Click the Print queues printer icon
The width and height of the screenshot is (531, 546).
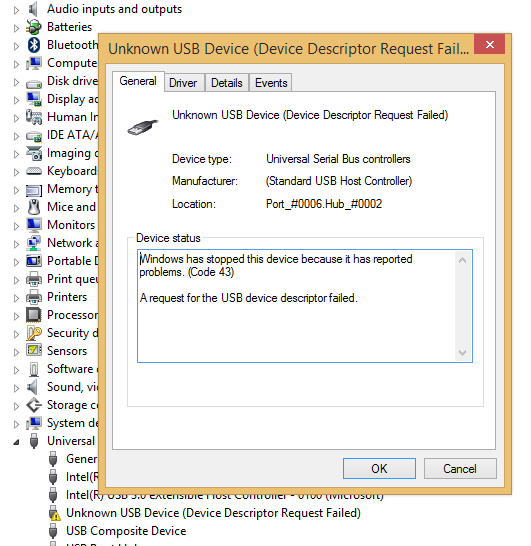(34, 279)
